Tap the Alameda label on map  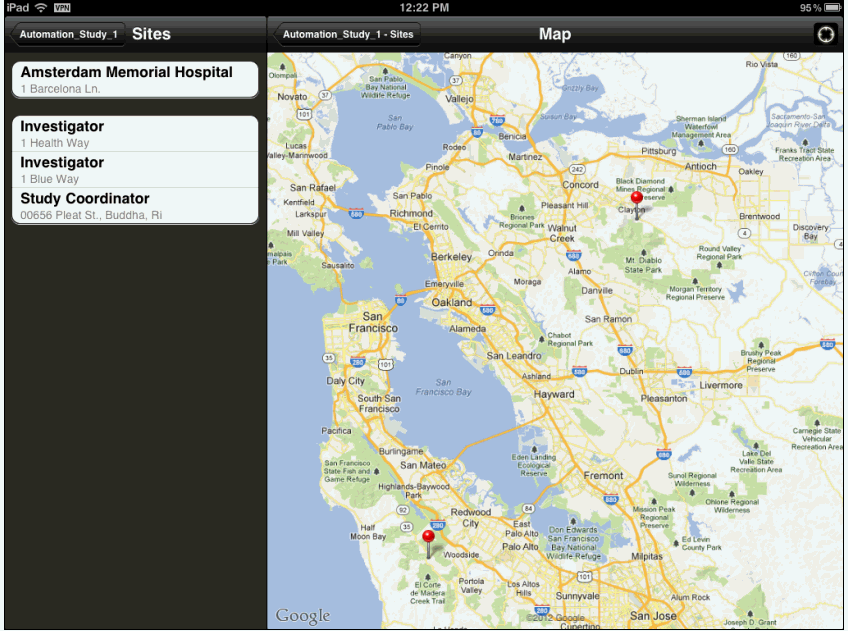[467, 329]
